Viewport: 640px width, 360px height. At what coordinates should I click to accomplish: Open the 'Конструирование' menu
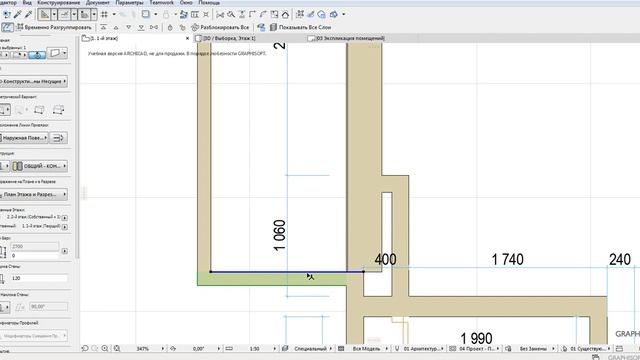58,2
